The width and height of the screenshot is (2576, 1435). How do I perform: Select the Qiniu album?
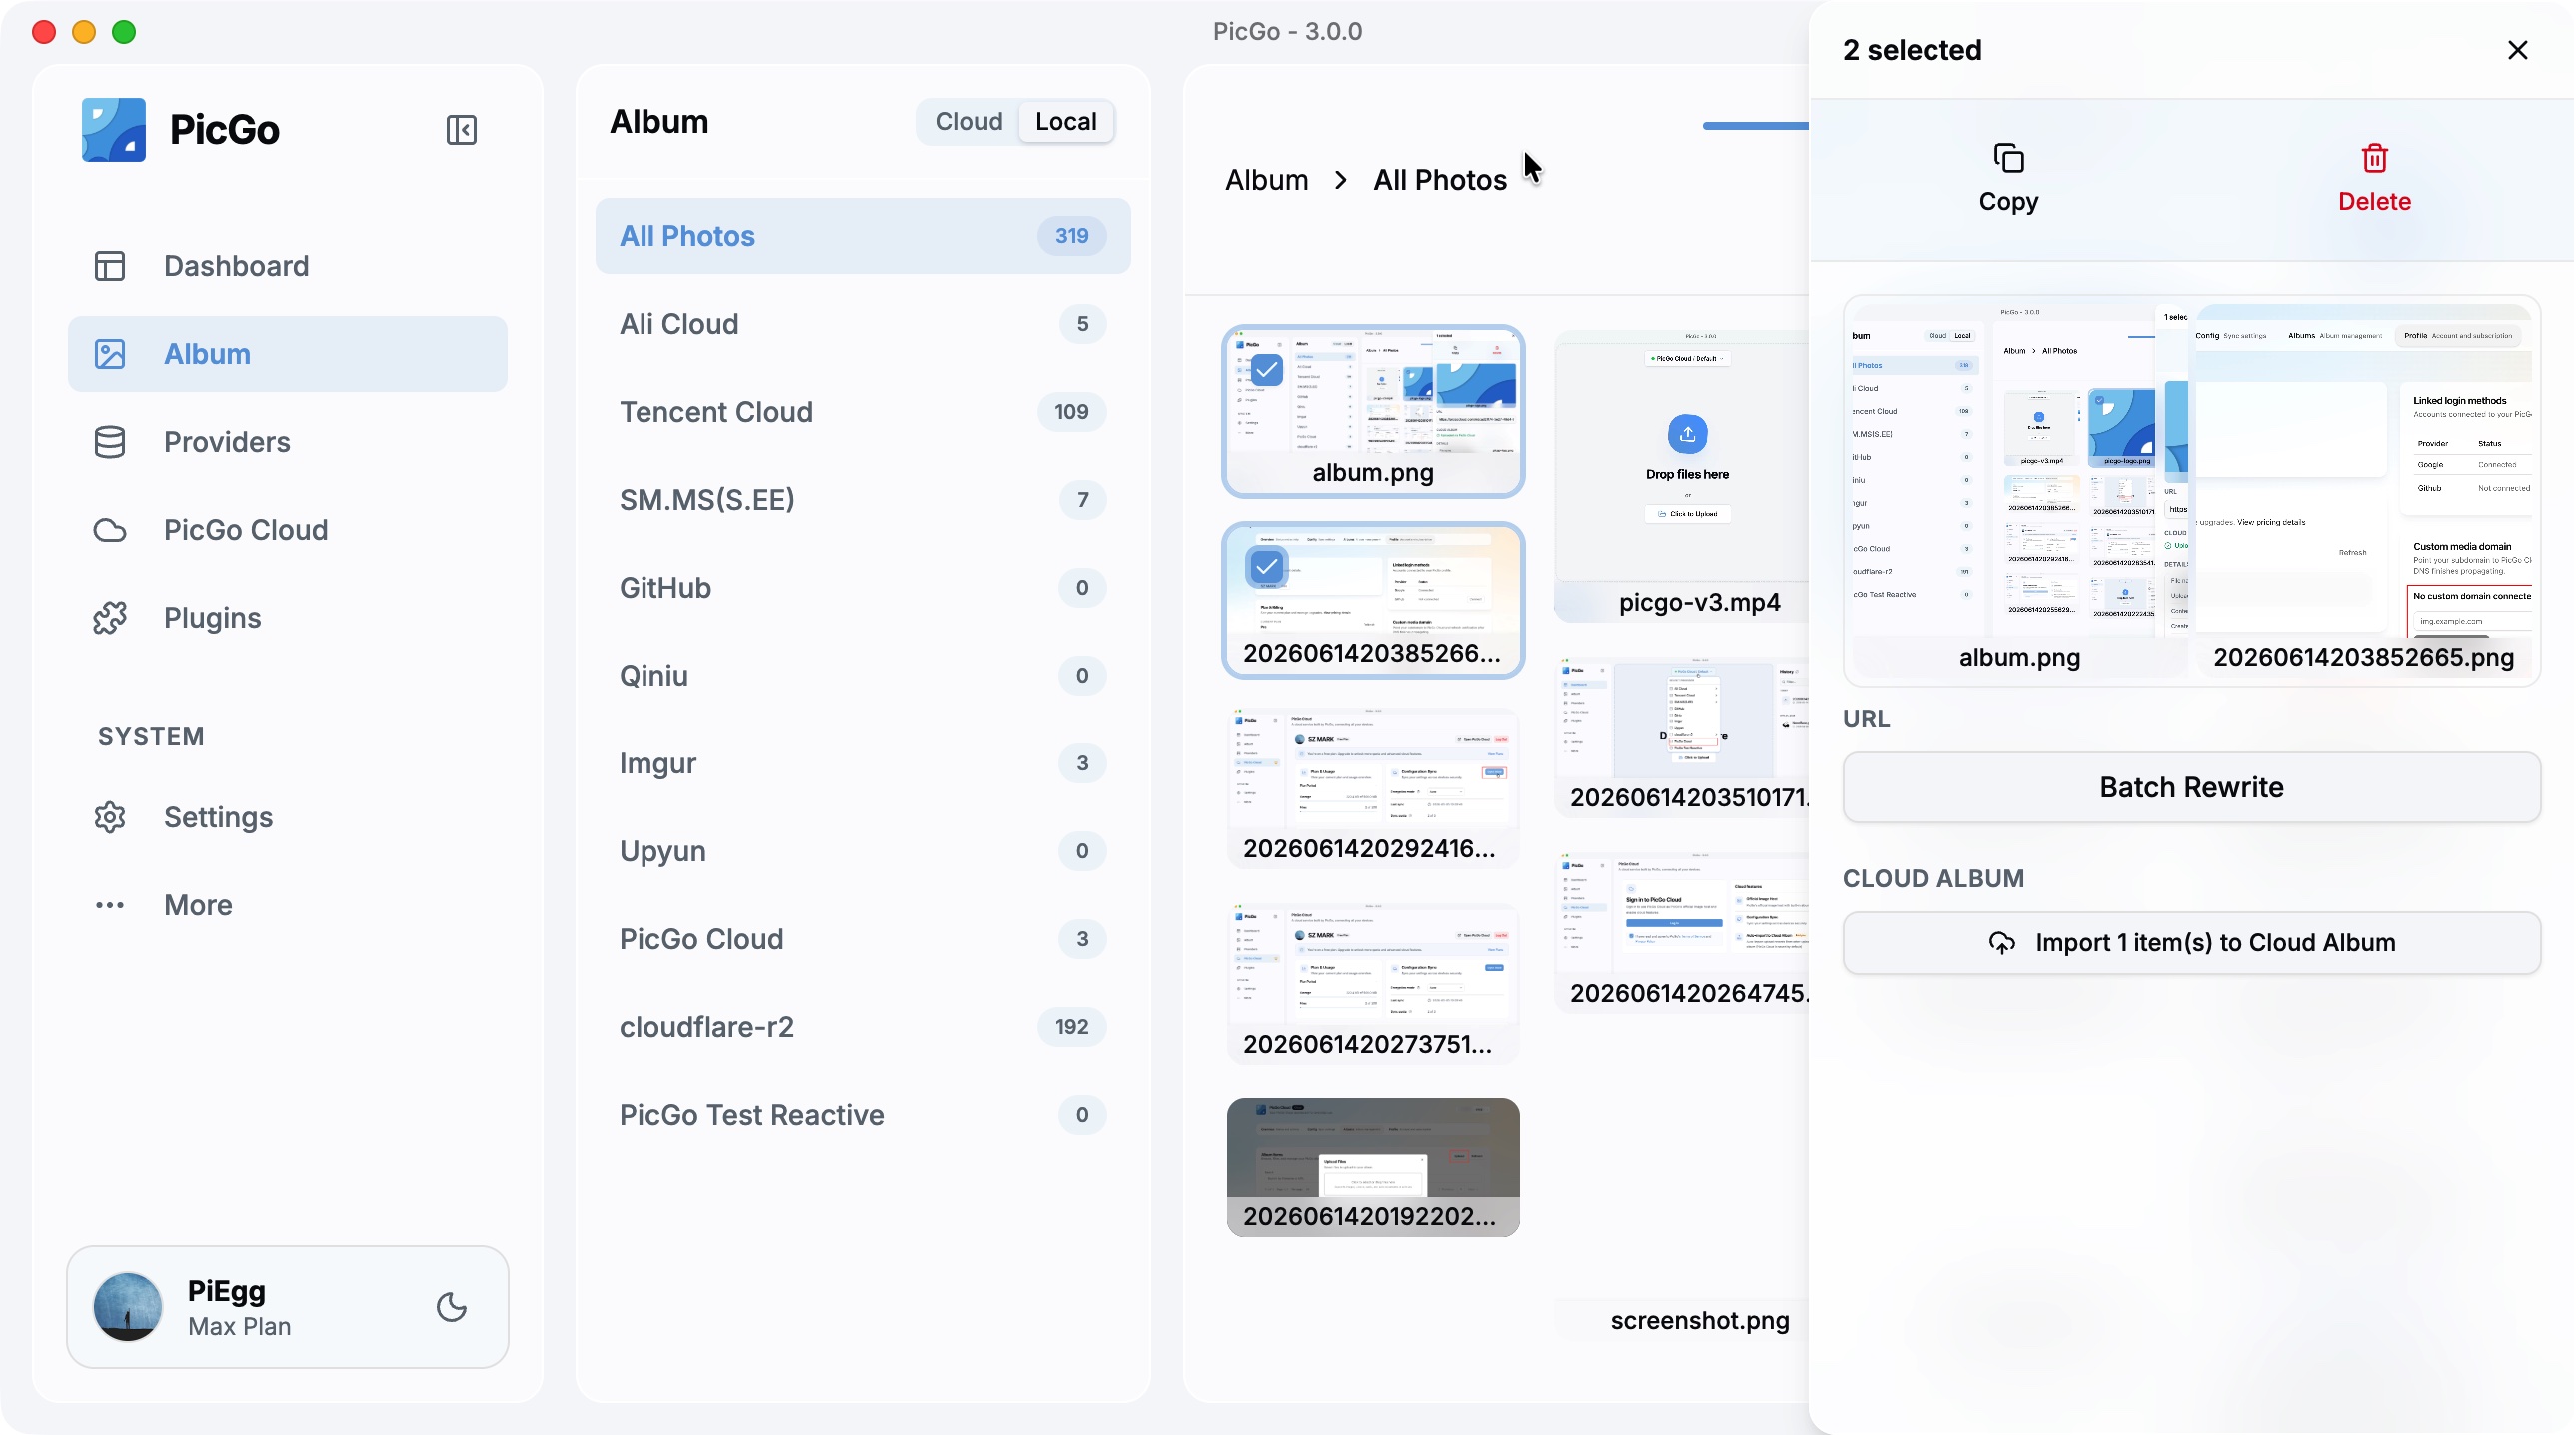(863, 676)
